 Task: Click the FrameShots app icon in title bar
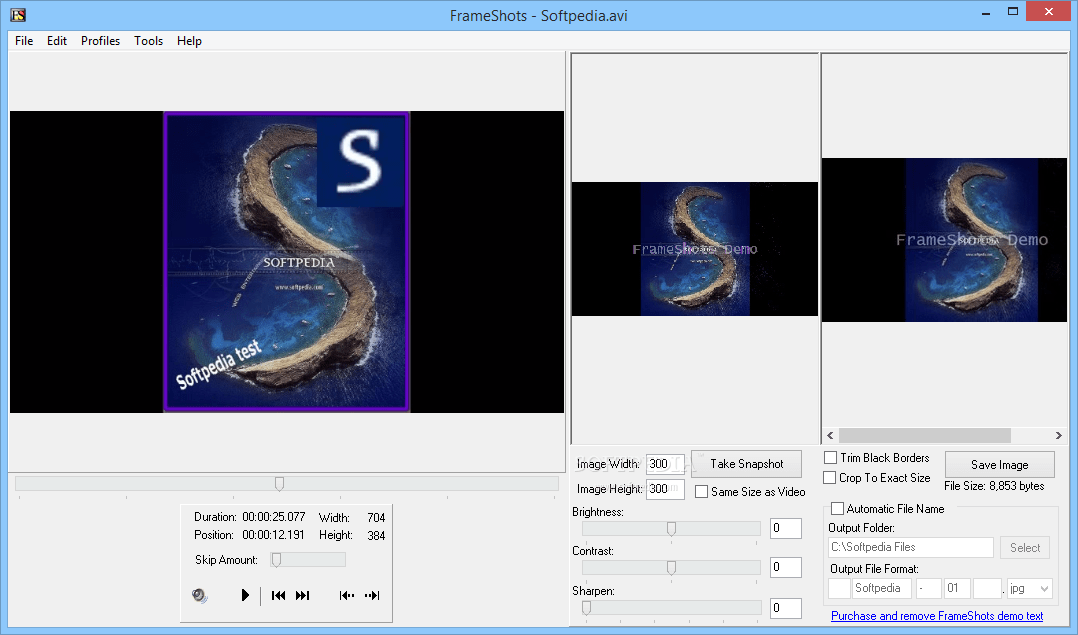pyautogui.click(x=18, y=14)
